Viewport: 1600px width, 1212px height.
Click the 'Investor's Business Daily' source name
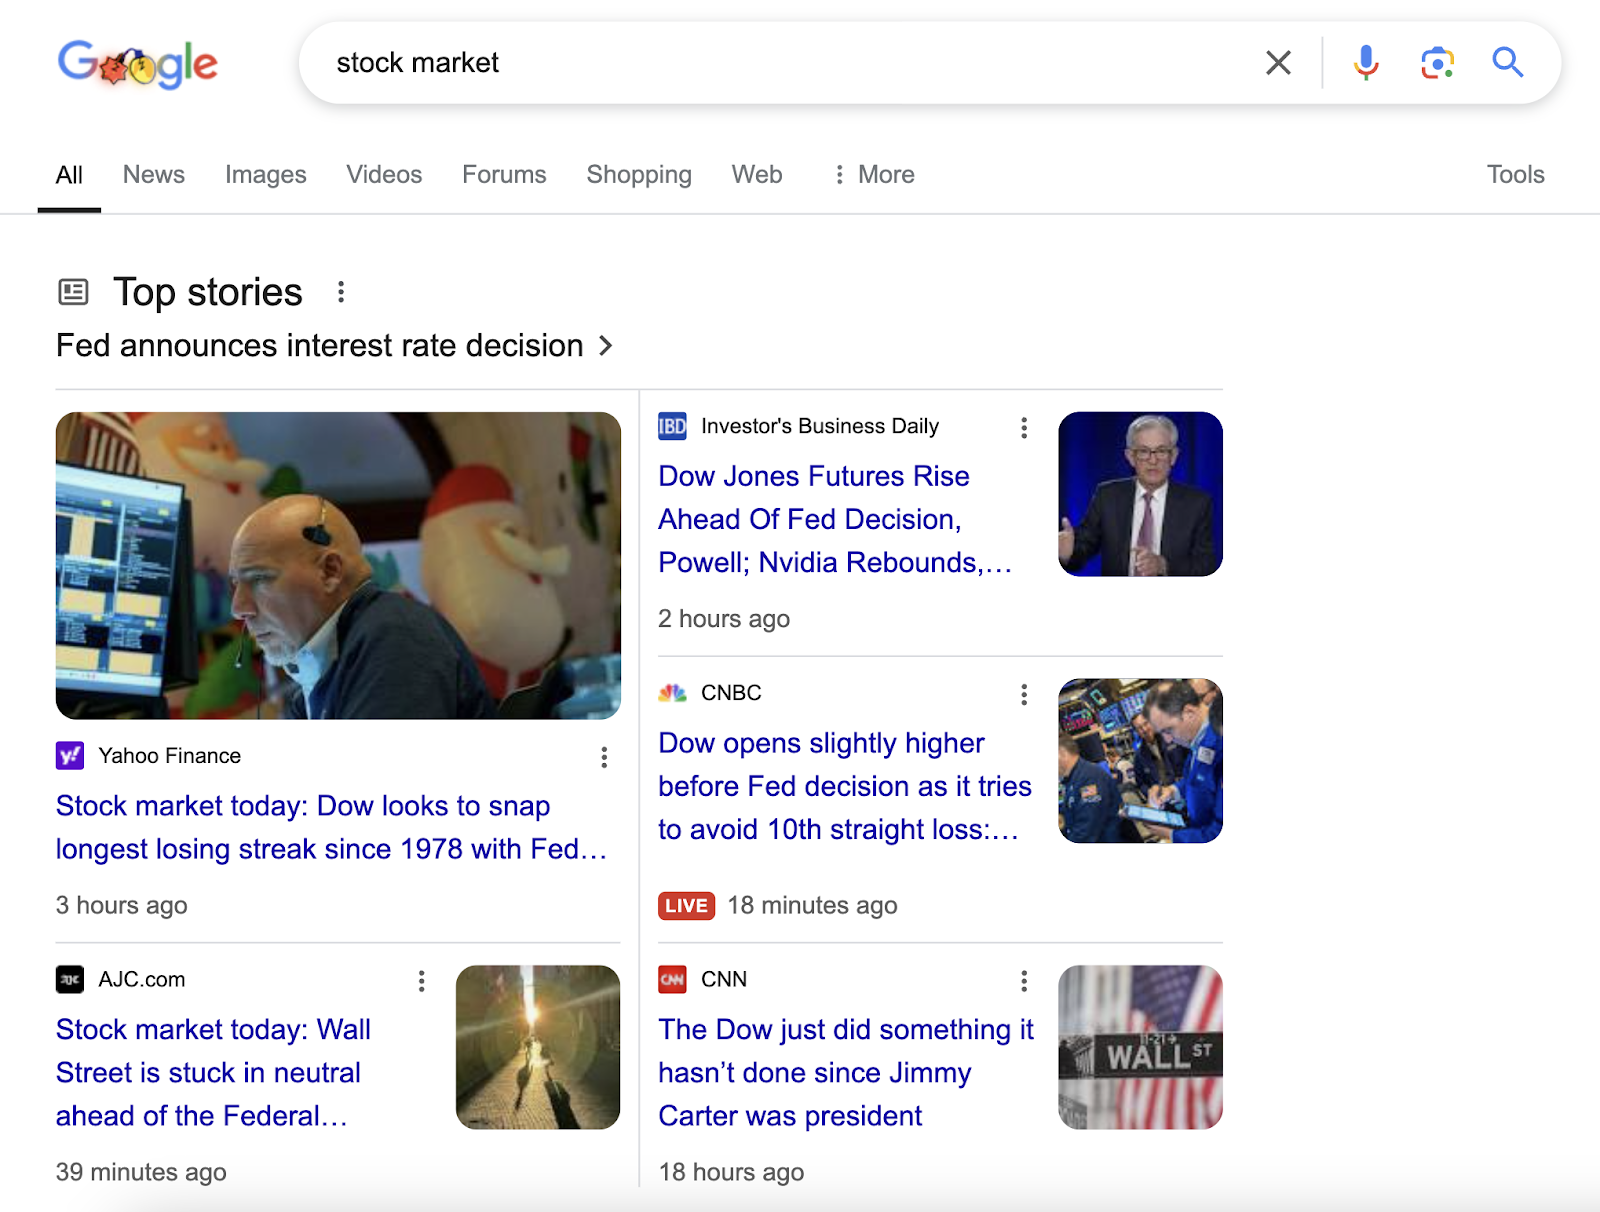coord(820,426)
